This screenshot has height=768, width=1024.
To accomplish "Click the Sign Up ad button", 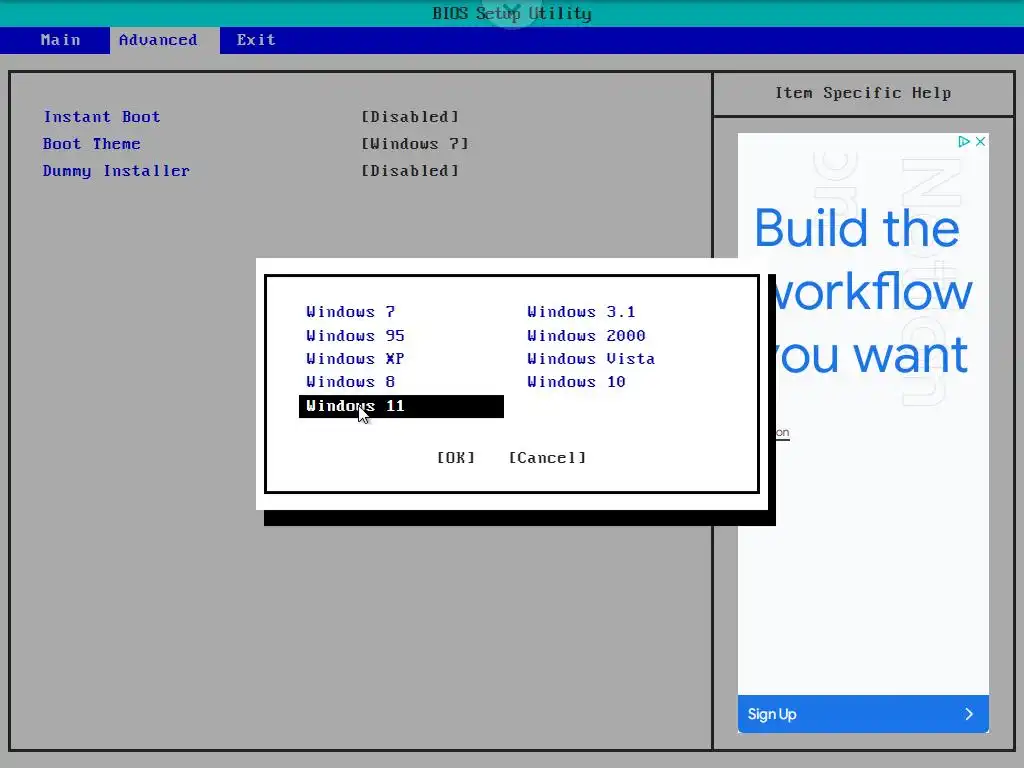I will [863, 714].
